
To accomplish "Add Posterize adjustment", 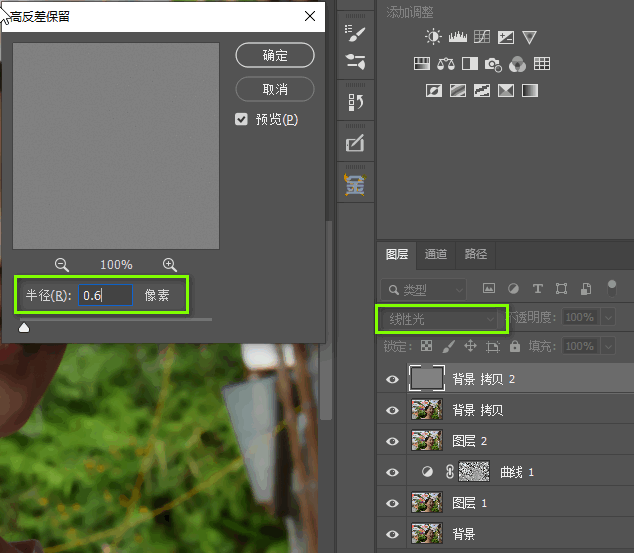I will pyautogui.click(x=458, y=91).
